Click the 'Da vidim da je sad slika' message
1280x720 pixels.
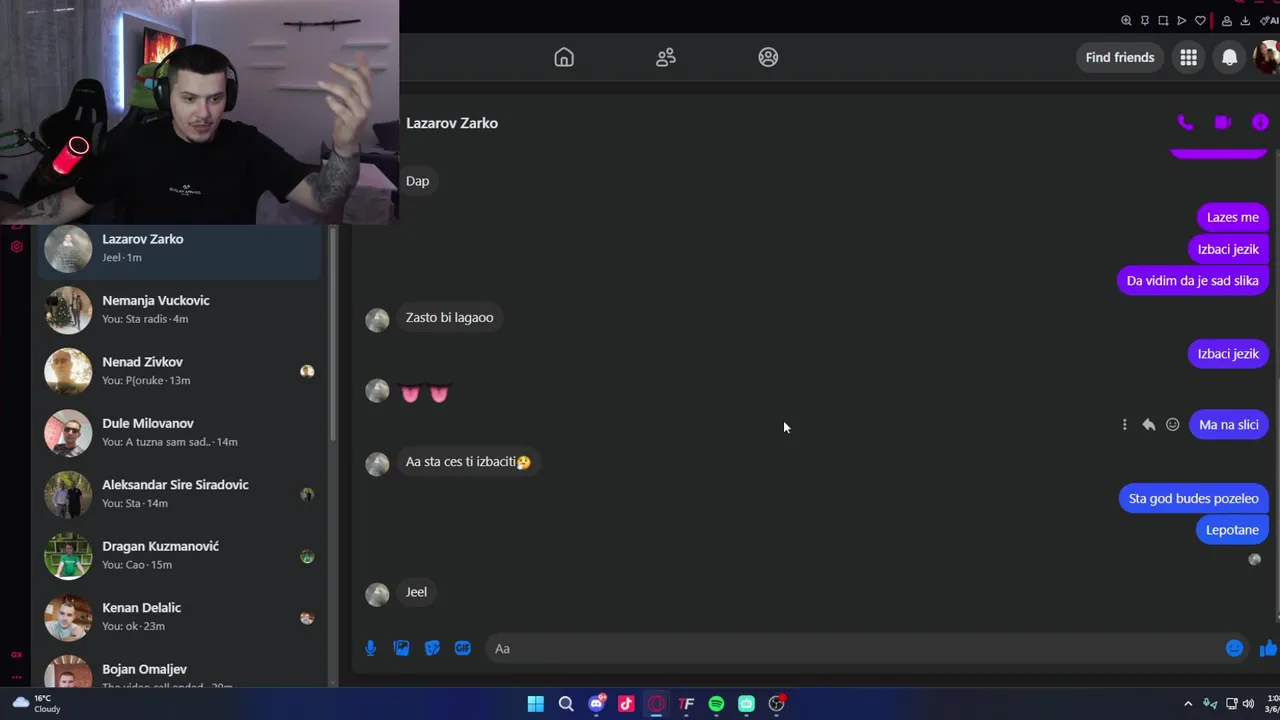point(1192,281)
